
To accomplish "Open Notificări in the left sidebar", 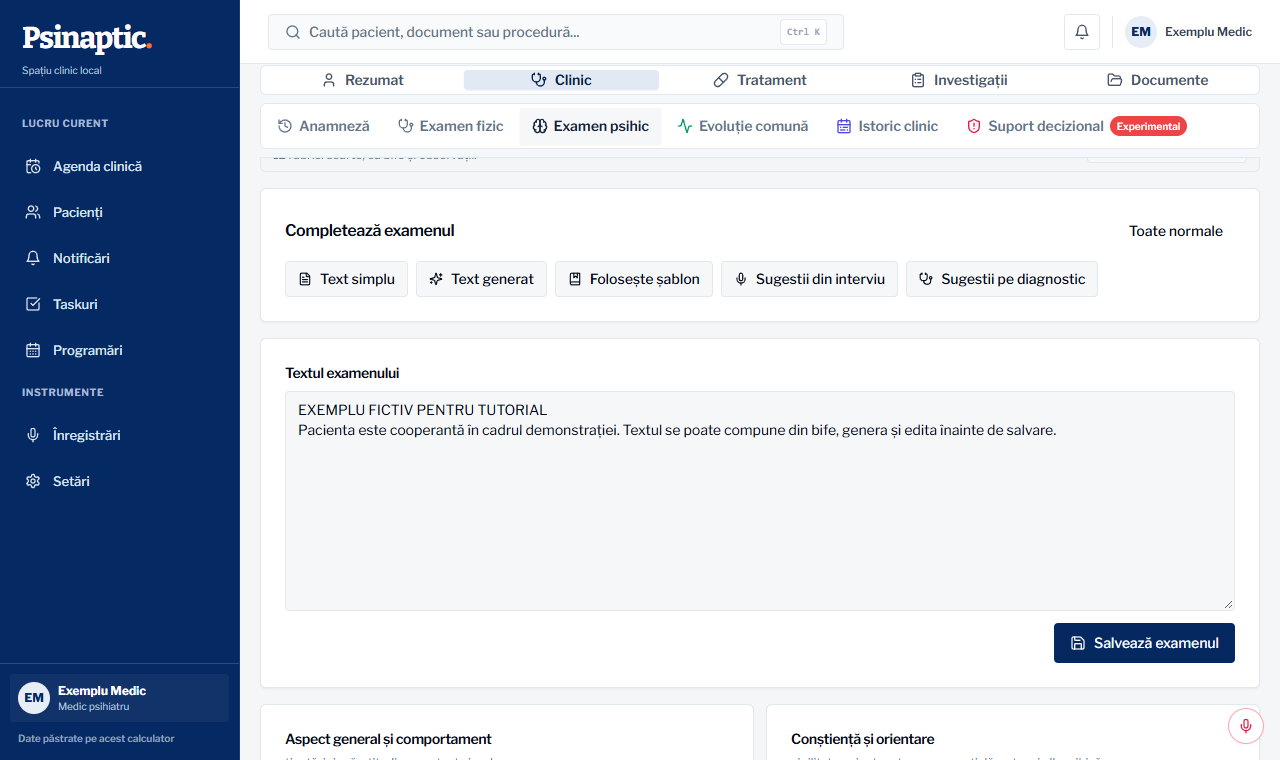I will [120, 258].
